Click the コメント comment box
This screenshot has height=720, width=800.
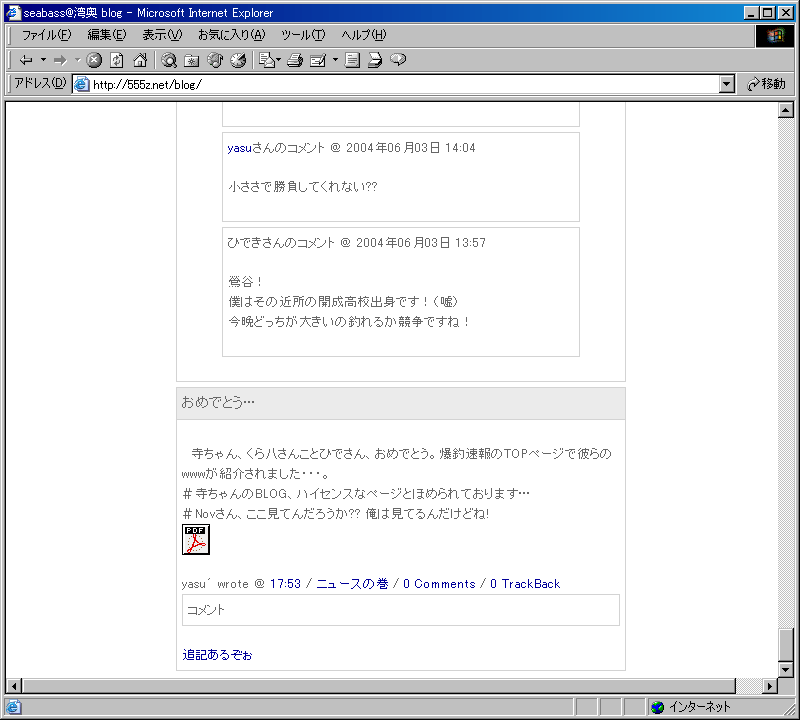tap(401, 610)
